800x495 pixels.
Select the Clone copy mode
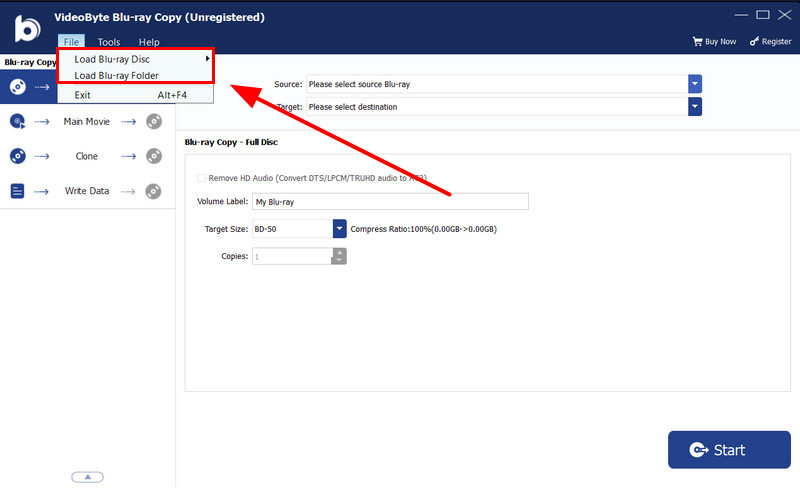pyautogui.click(x=87, y=156)
